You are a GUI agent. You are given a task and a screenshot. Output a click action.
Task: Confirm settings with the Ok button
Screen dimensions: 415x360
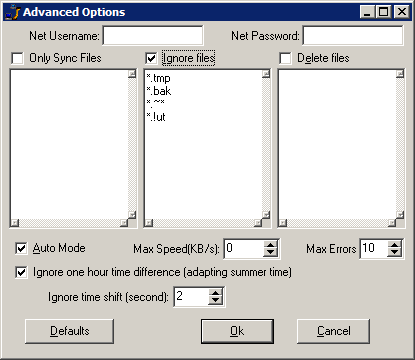click(x=237, y=331)
